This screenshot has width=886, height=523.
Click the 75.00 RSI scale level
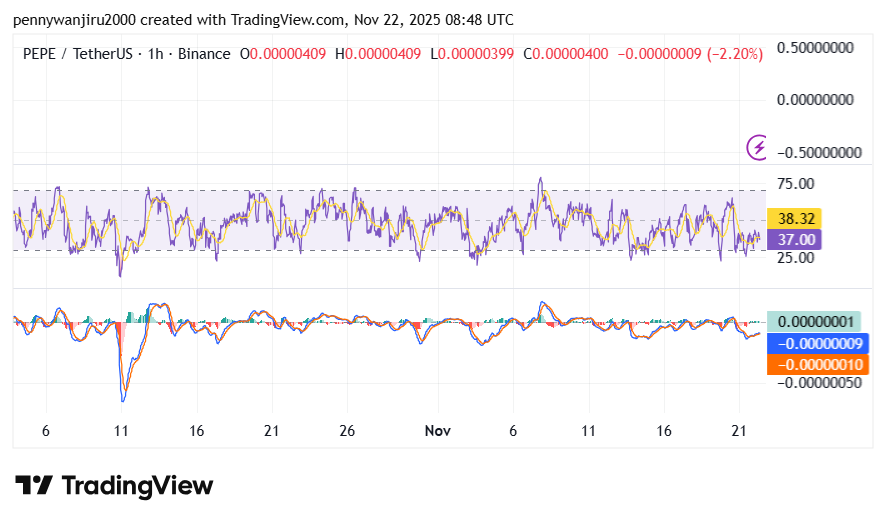(x=798, y=184)
